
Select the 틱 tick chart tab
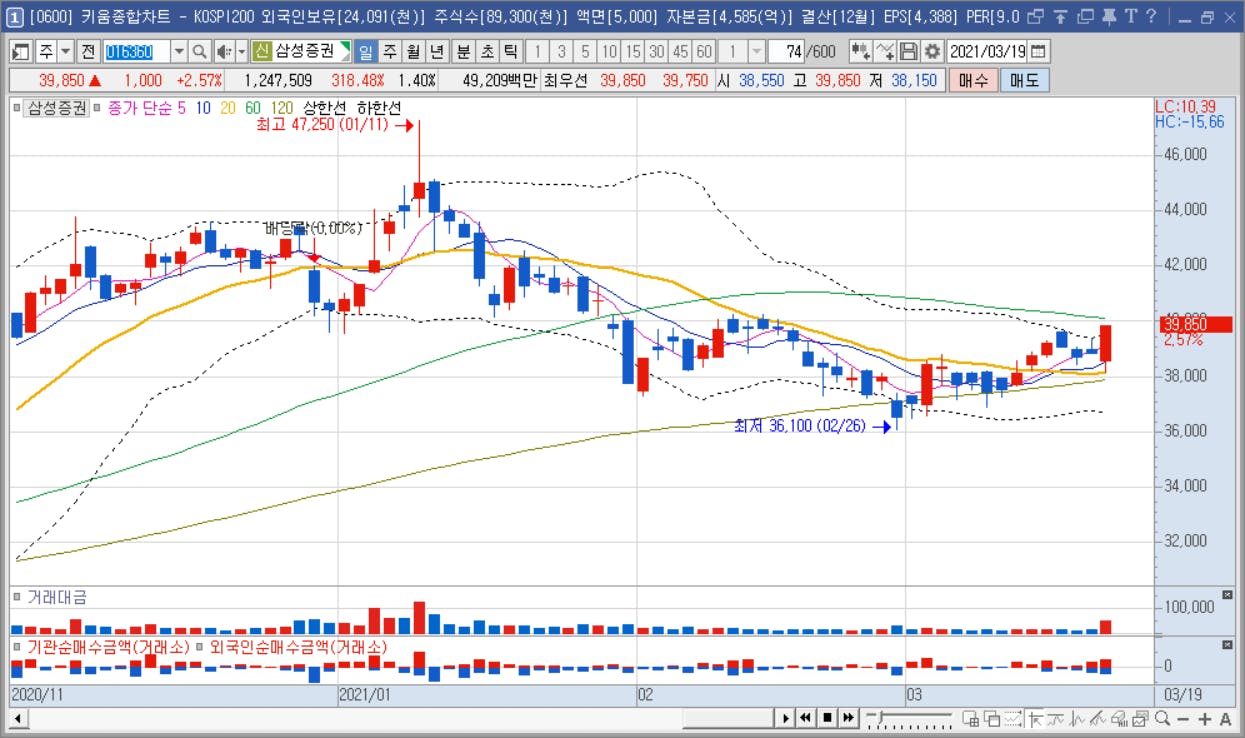point(510,52)
